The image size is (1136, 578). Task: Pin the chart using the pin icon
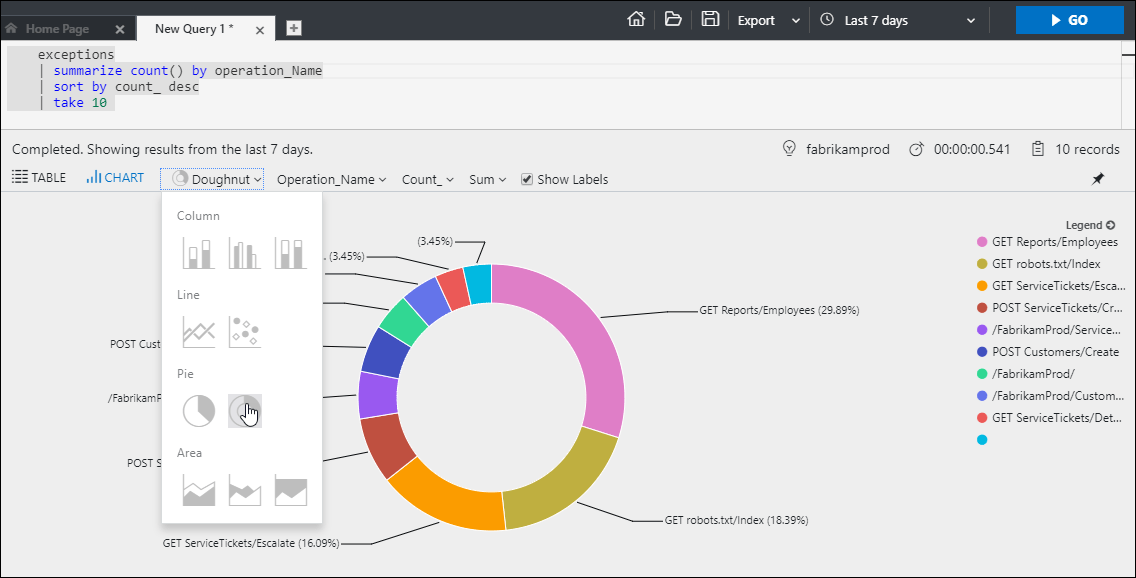tap(1097, 178)
